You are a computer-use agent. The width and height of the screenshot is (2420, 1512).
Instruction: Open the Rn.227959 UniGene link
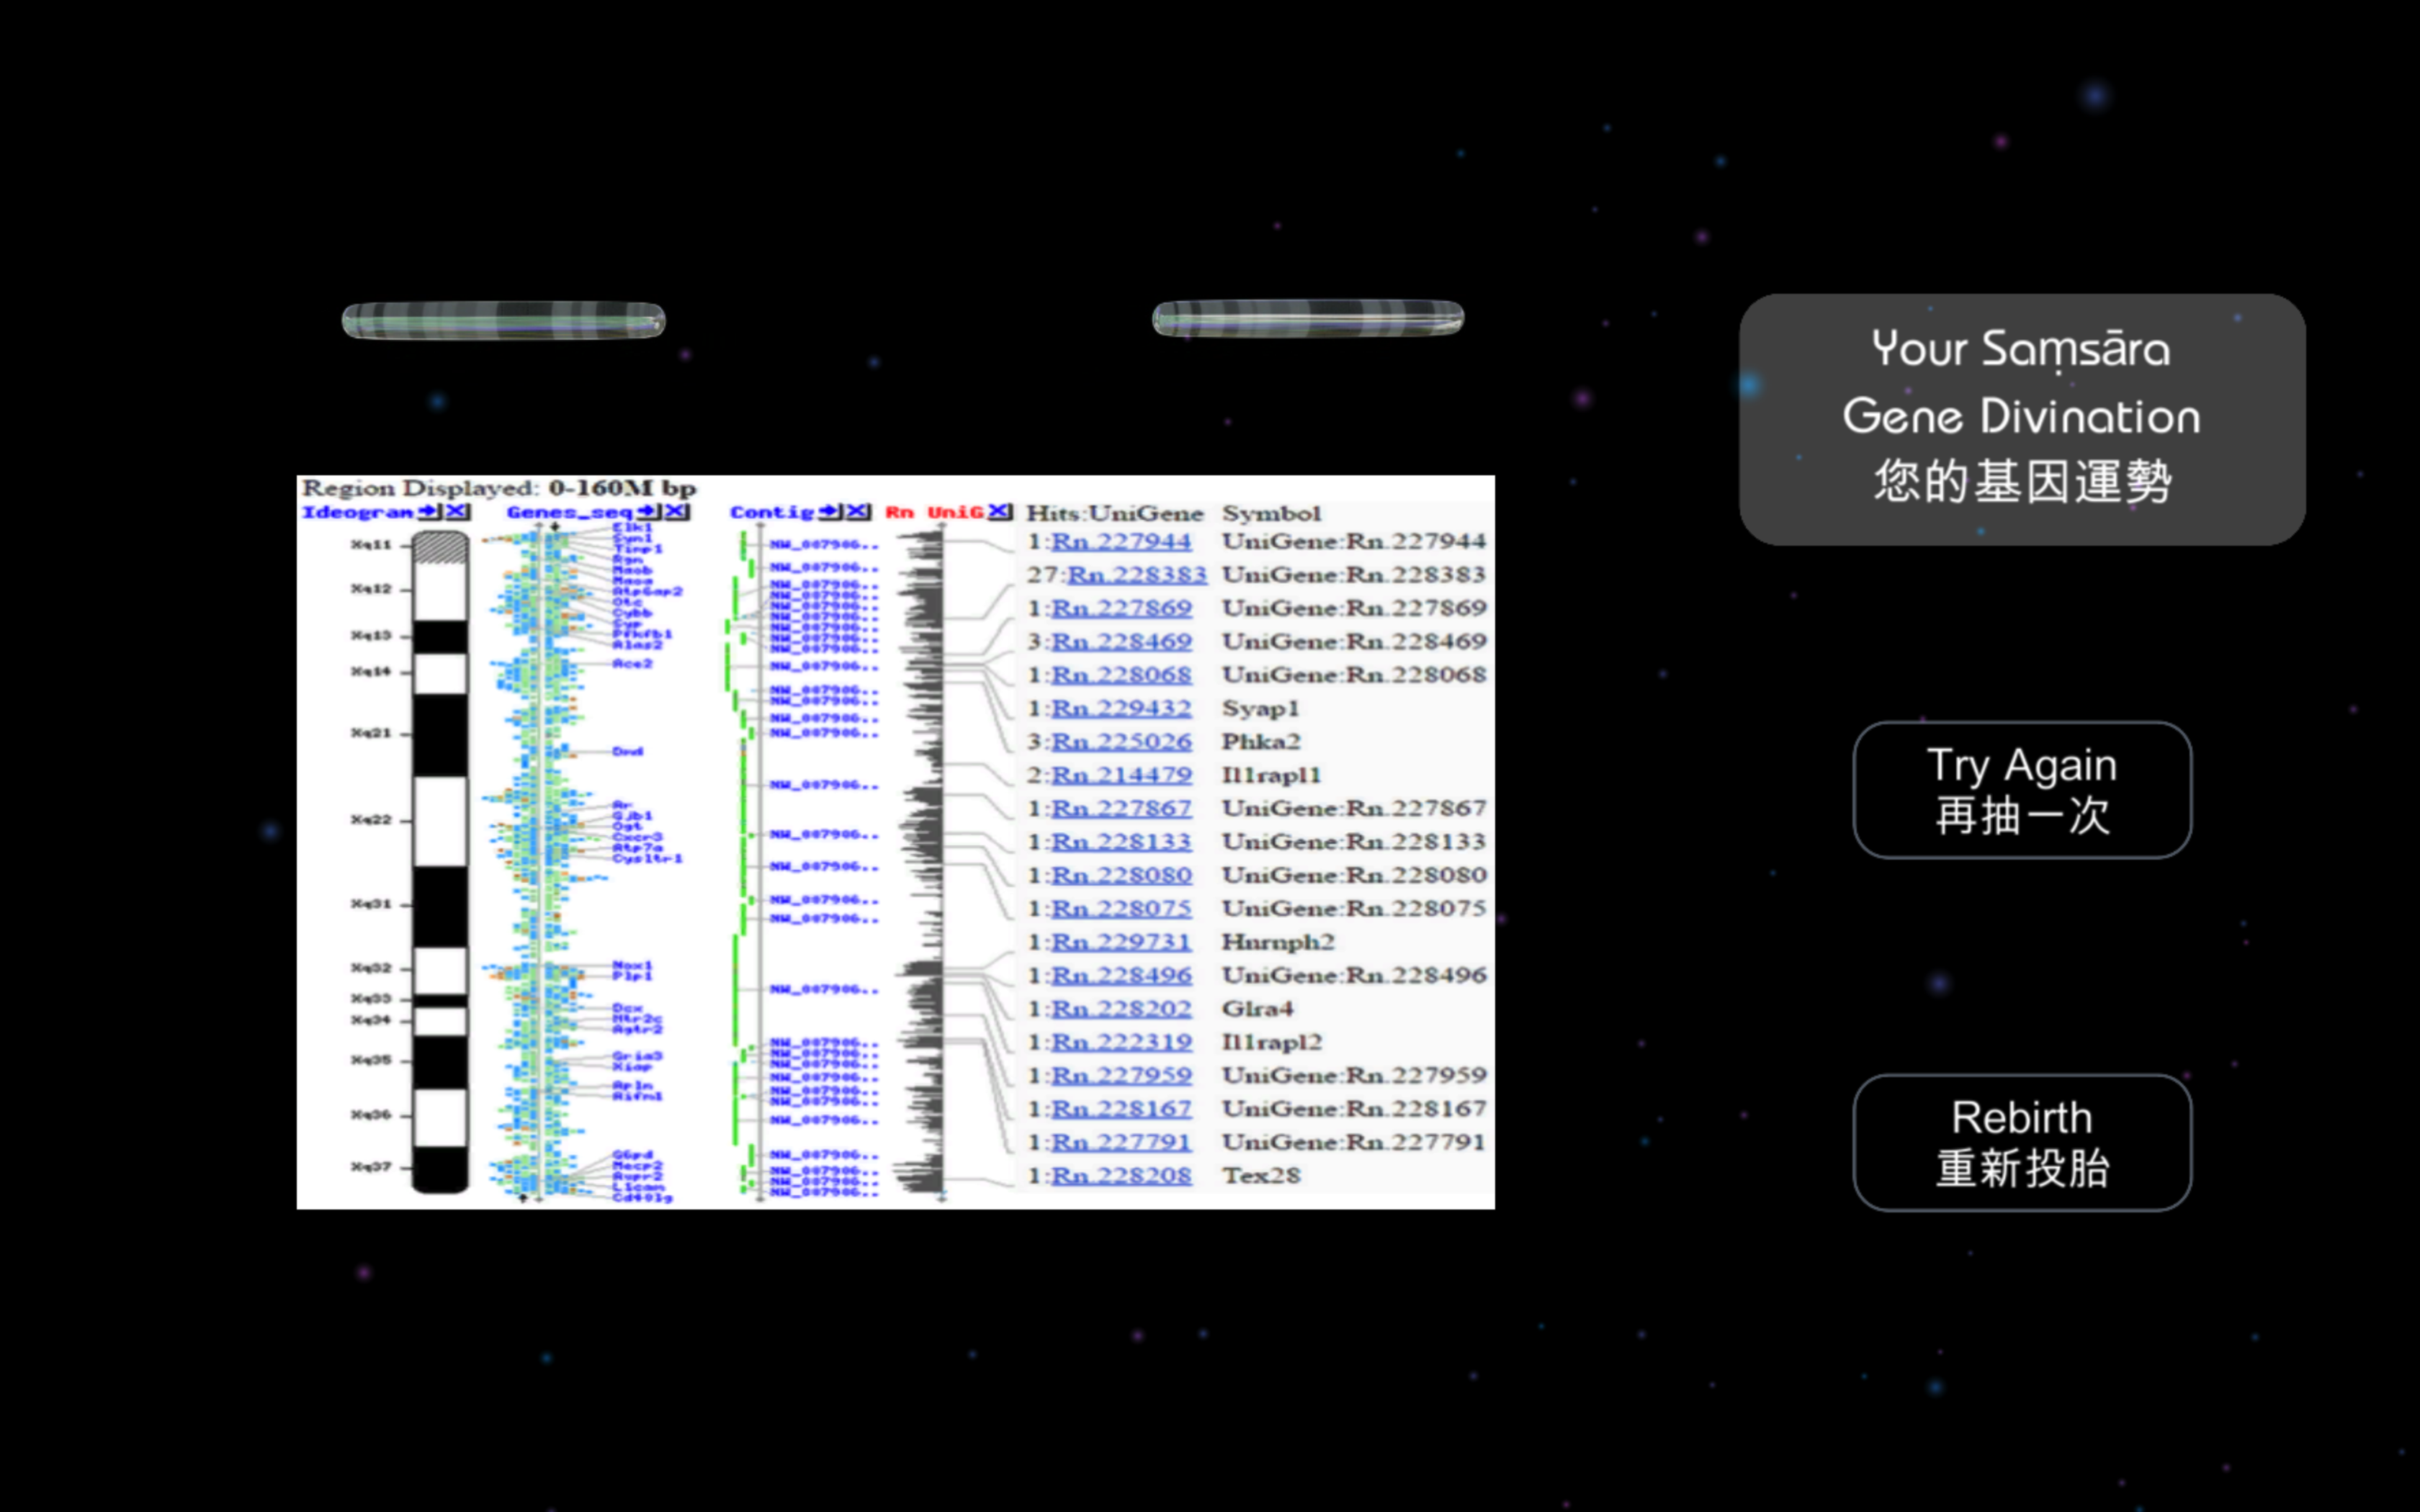1121,1075
